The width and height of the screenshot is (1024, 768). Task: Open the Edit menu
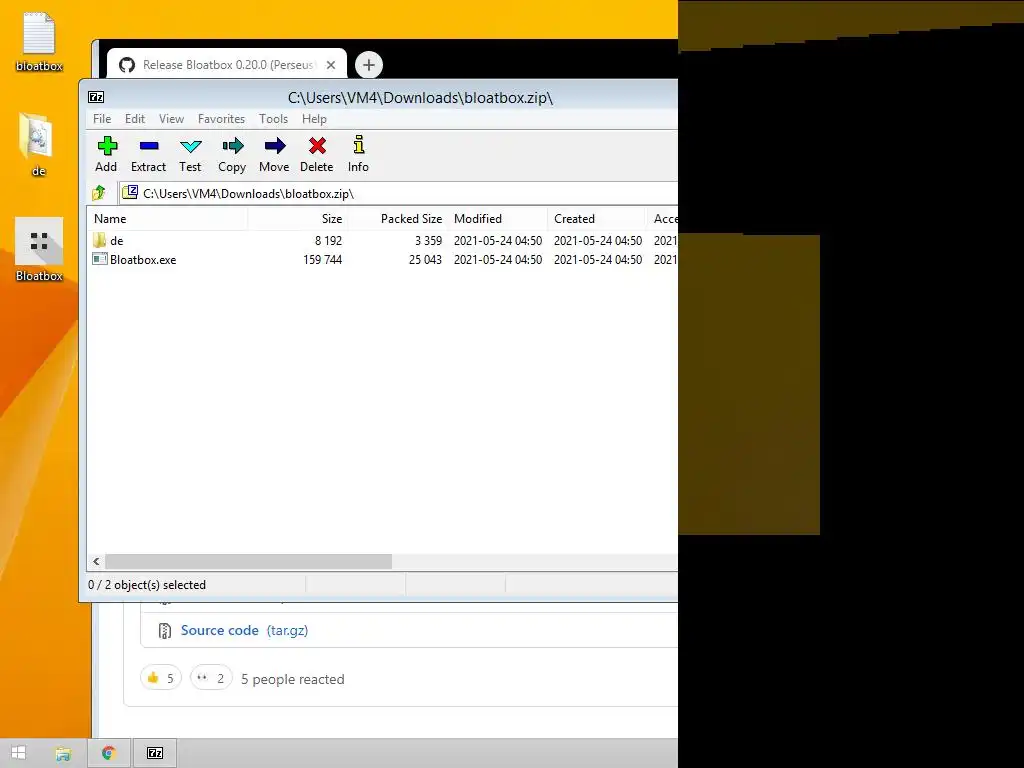tap(135, 119)
